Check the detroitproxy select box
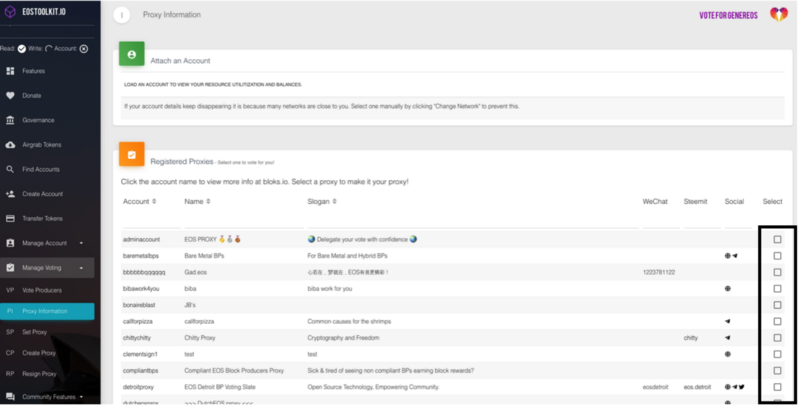Viewport: 800px width, 406px height. coord(777,386)
